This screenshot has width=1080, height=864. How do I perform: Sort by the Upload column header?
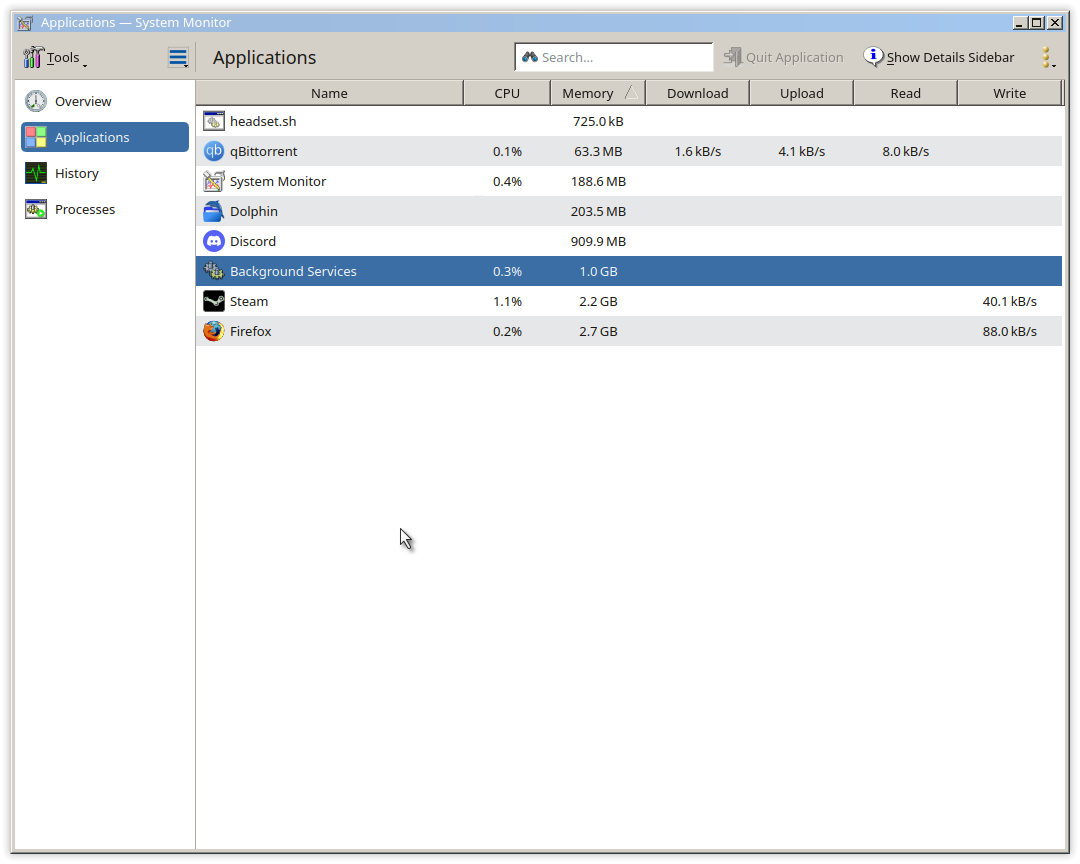point(802,93)
